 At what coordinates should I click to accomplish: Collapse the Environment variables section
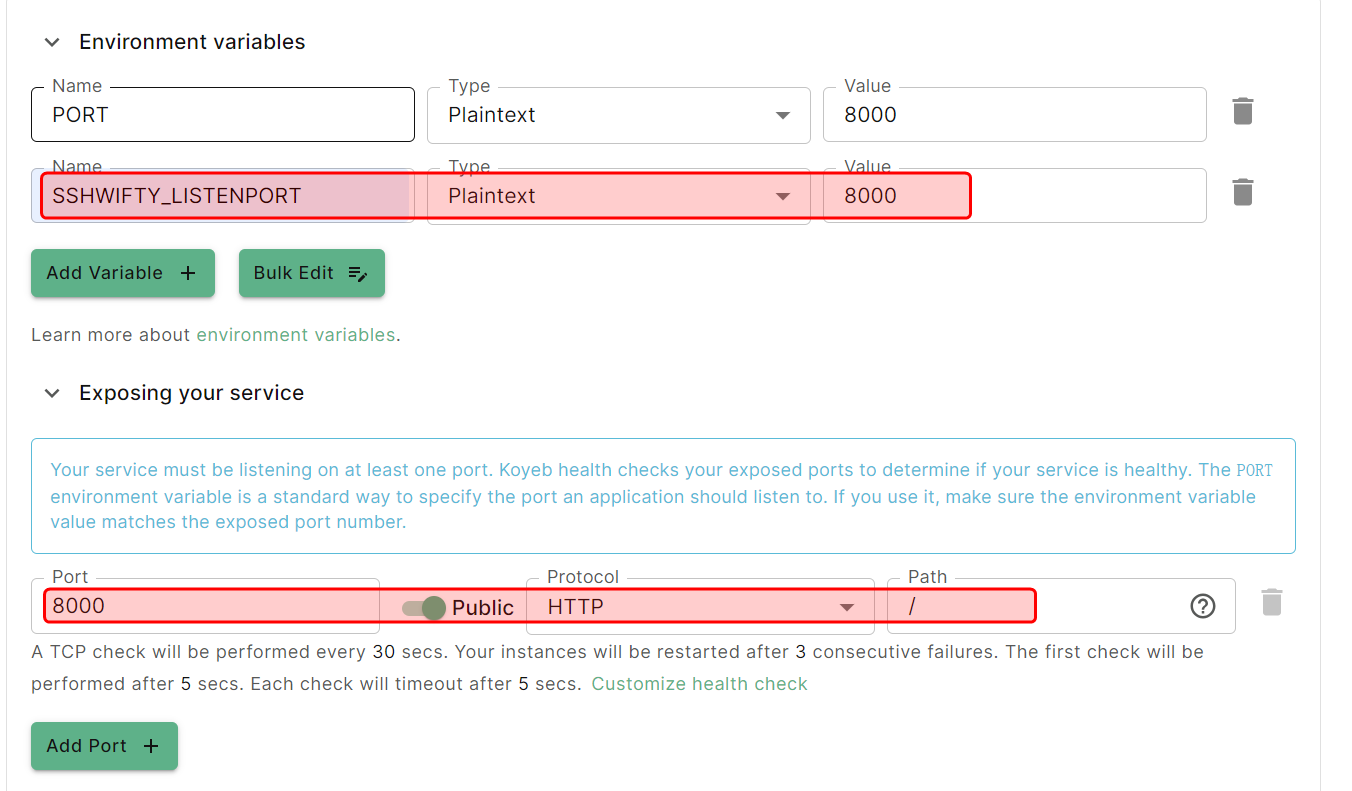click(x=53, y=42)
